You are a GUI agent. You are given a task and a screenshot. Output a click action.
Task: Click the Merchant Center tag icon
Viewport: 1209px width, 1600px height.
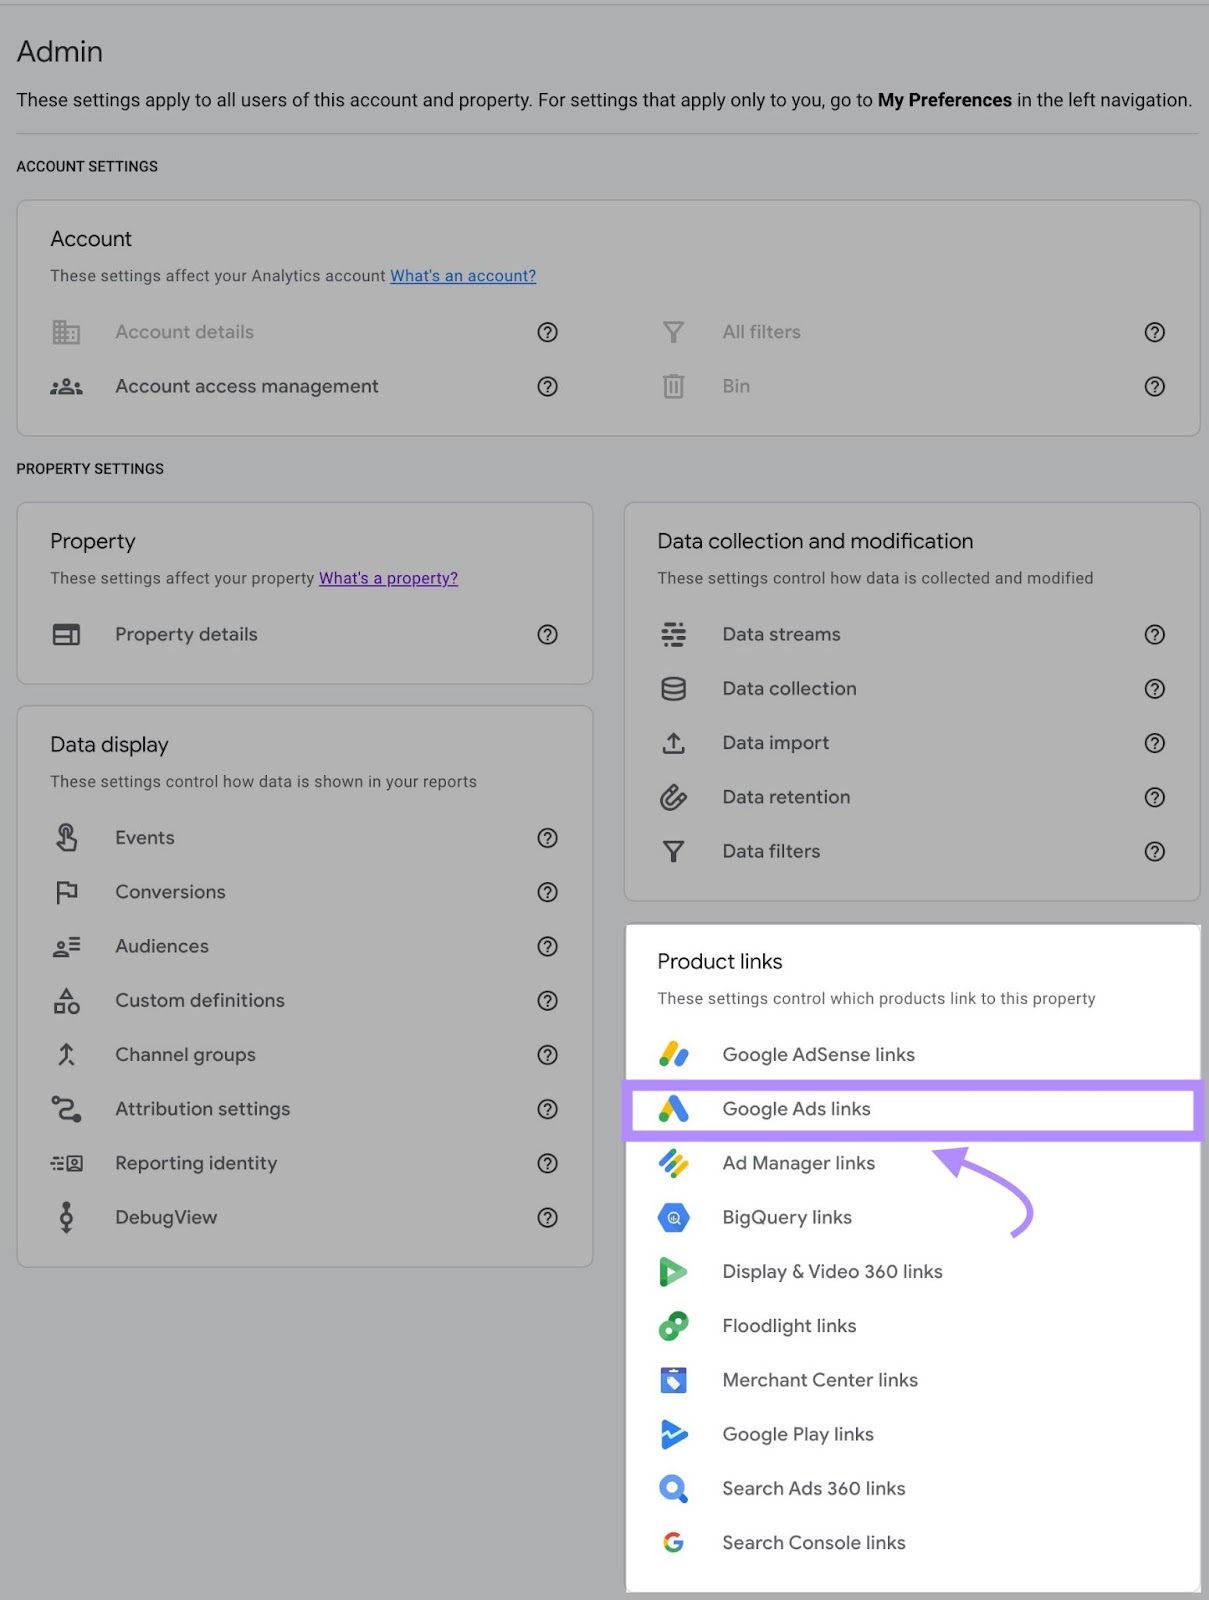click(x=674, y=1380)
